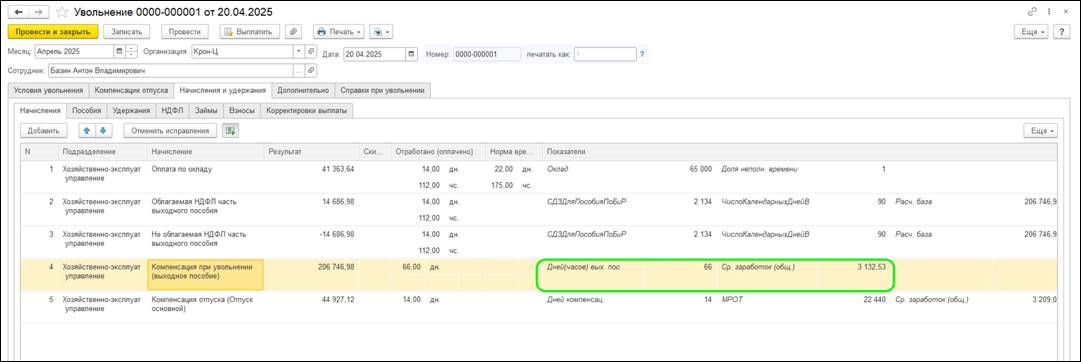Open the Организация card via its open icon
This screenshot has width=1081, height=362.
311,52
